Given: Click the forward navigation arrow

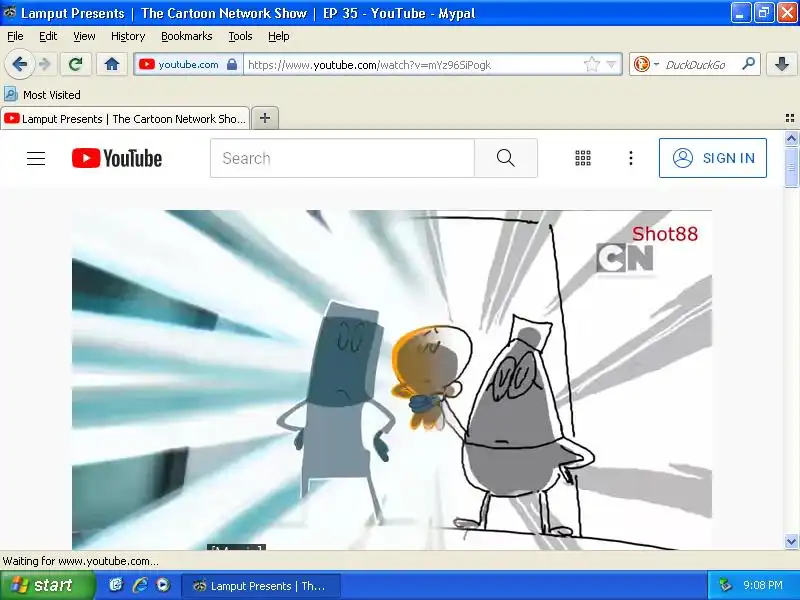Looking at the screenshot, I should tap(45, 64).
